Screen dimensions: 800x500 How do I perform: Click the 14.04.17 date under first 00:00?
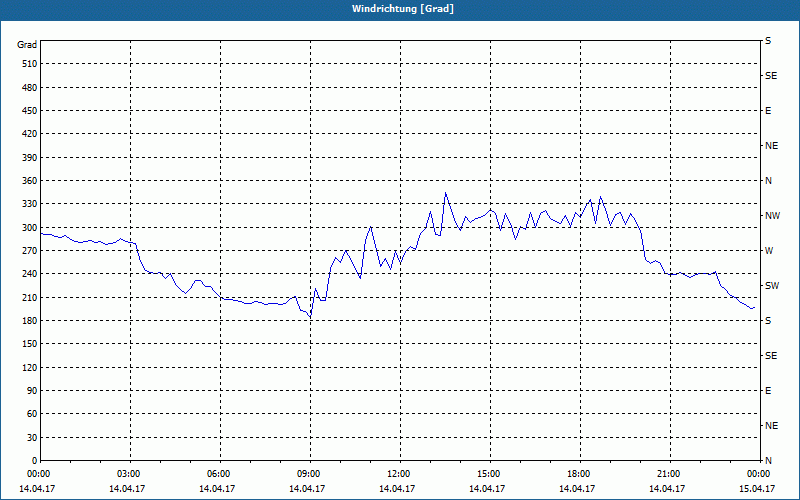(x=37, y=489)
